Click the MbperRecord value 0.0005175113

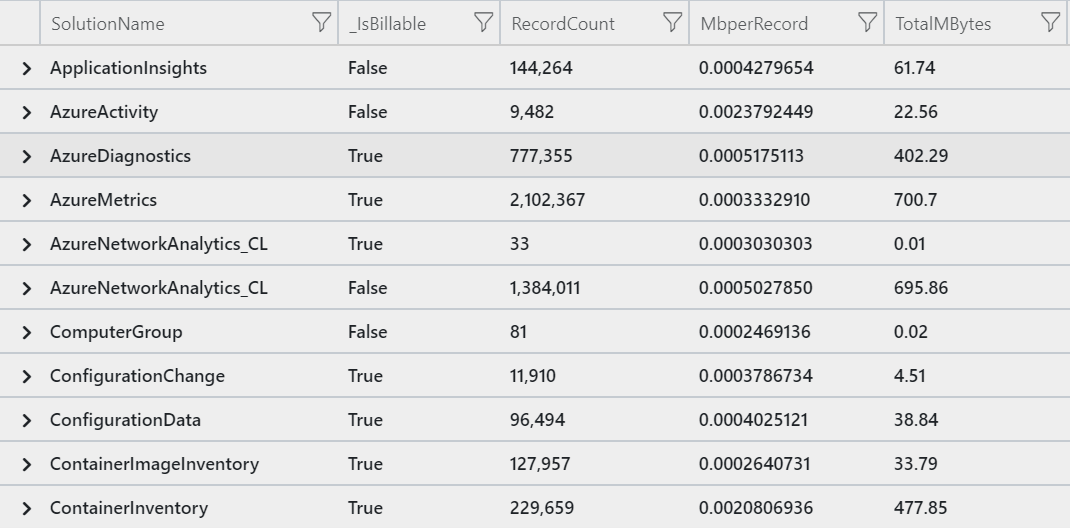point(751,156)
